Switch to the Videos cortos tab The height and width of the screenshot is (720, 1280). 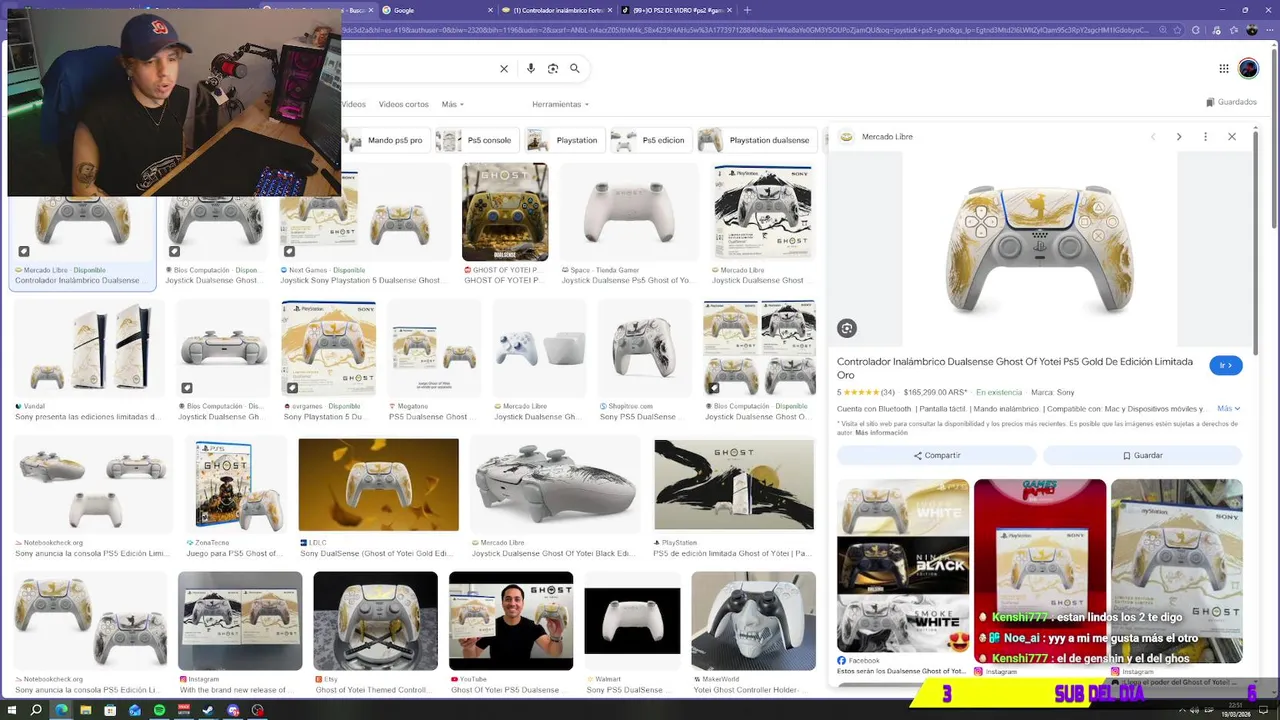(x=403, y=104)
